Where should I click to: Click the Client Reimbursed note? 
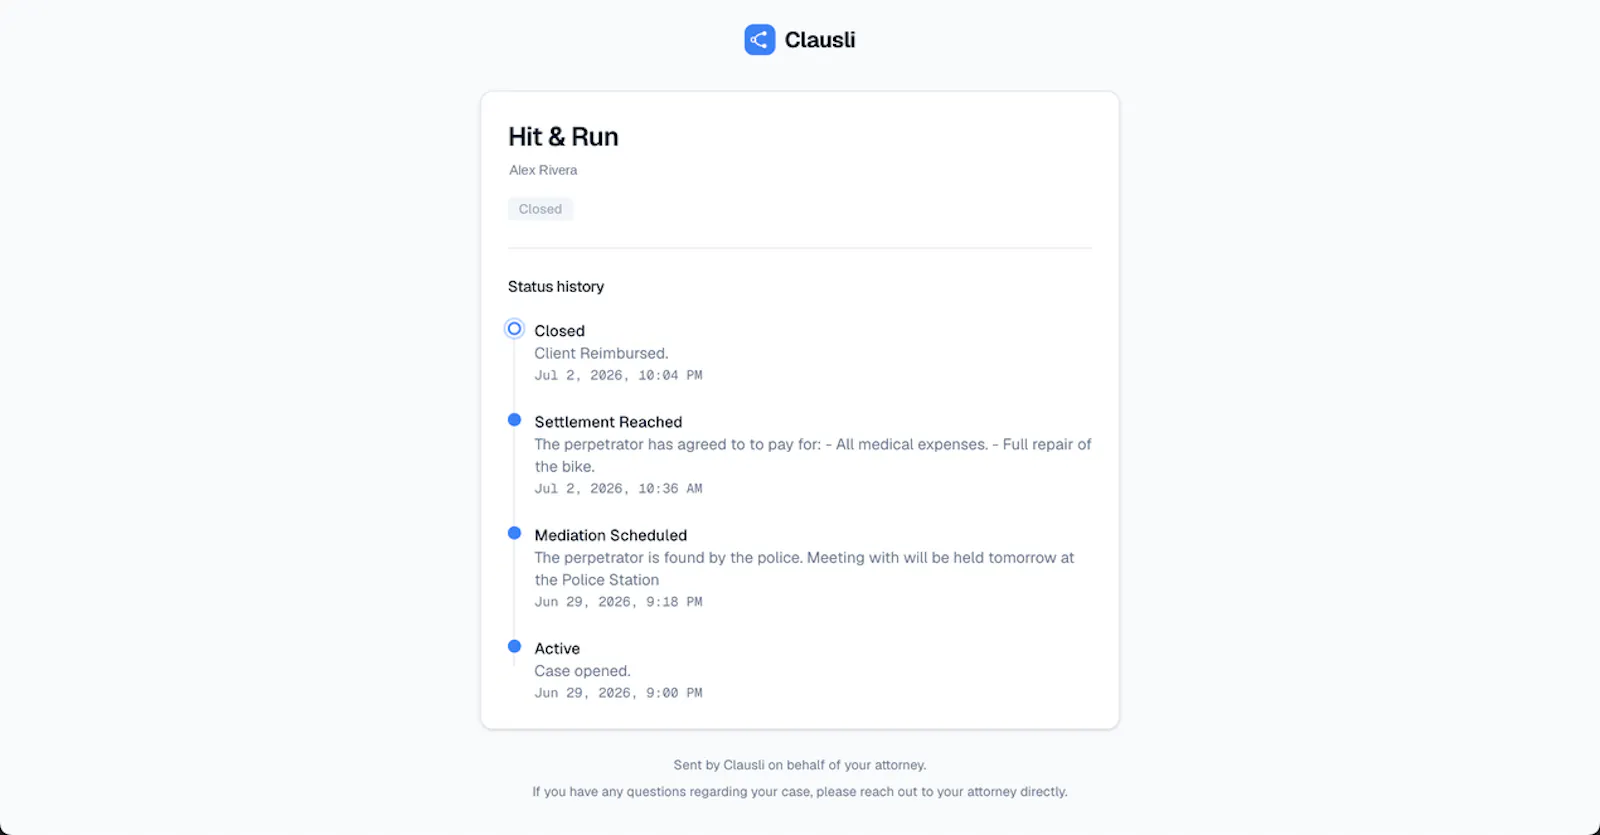(601, 353)
